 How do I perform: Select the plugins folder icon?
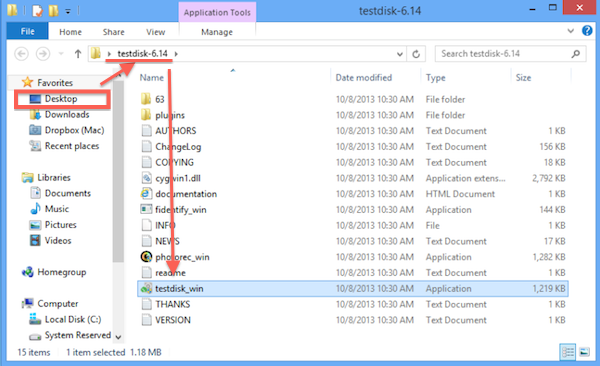pyautogui.click(x=146, y=115)
